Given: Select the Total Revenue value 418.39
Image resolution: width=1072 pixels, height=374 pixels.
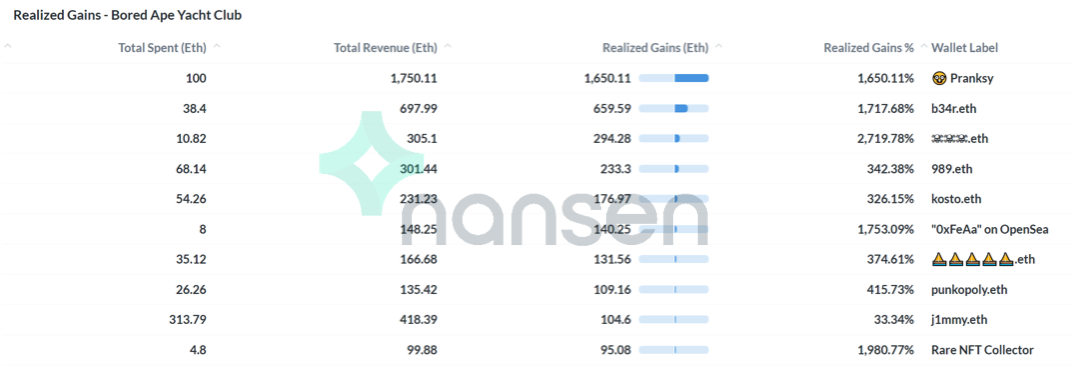Looking at the screenshot, I should (419, 320).
